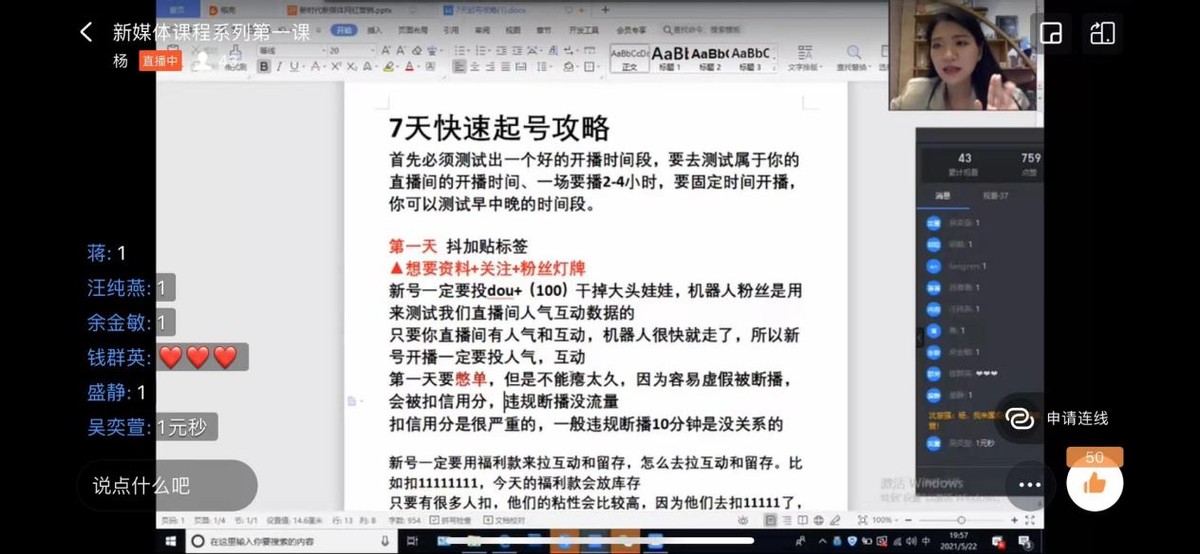Image resolution: width=1200 pixels, height=554 pixels.
Task: Expand the style gallery dropdown arrow
Action: 774,68
